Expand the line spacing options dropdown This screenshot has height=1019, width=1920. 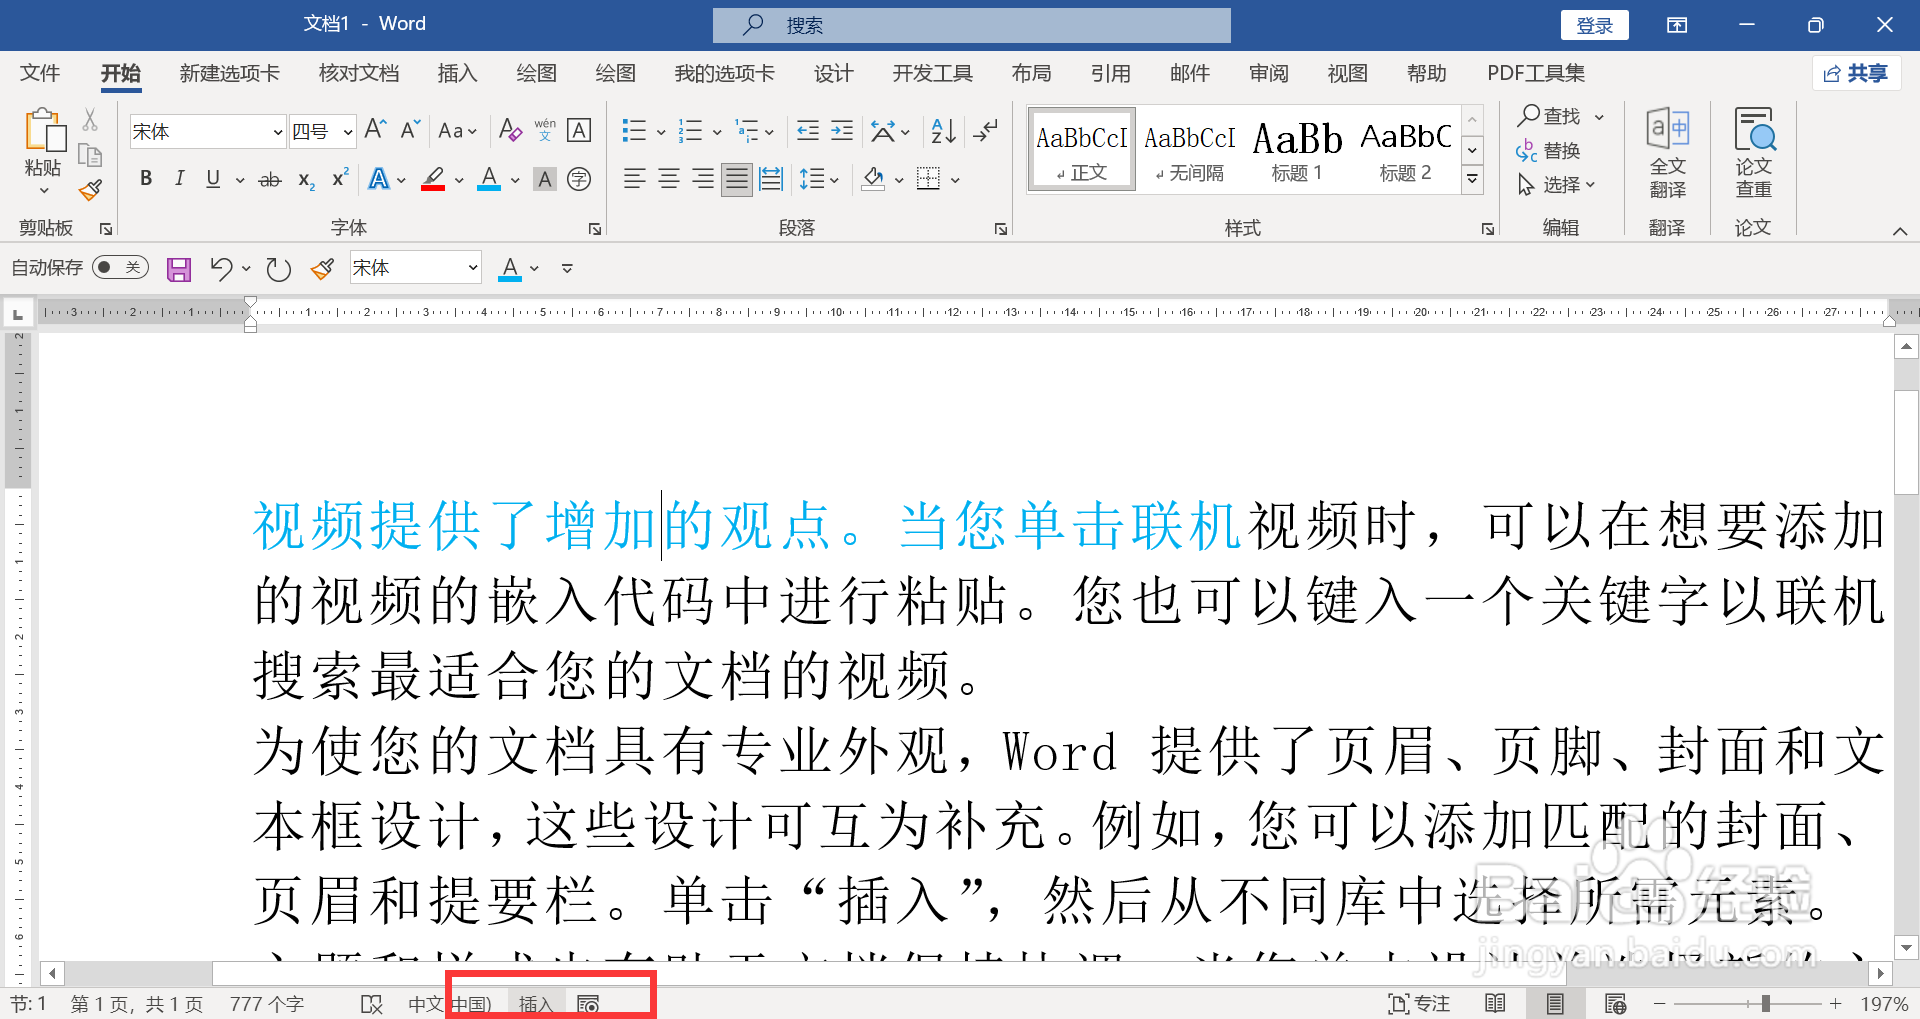click(834, 179)
